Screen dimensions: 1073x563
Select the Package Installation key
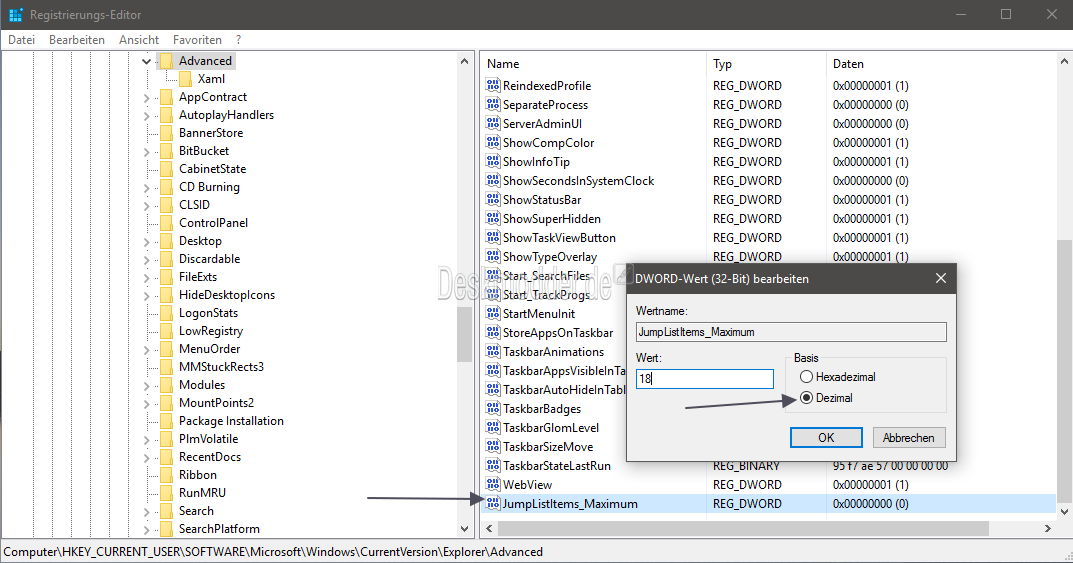(231, 421)
